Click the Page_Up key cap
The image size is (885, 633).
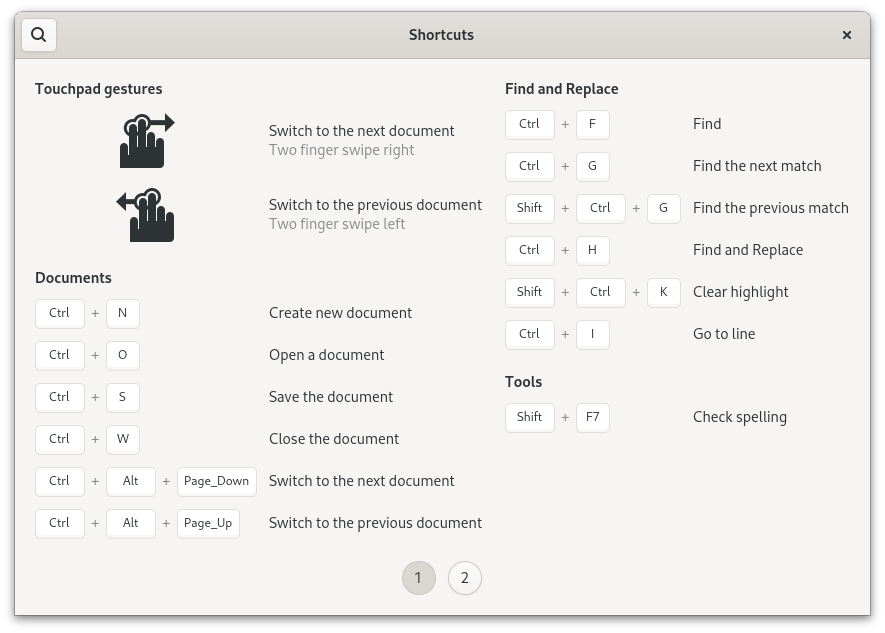pyautogui.click(x=208, y=523)
